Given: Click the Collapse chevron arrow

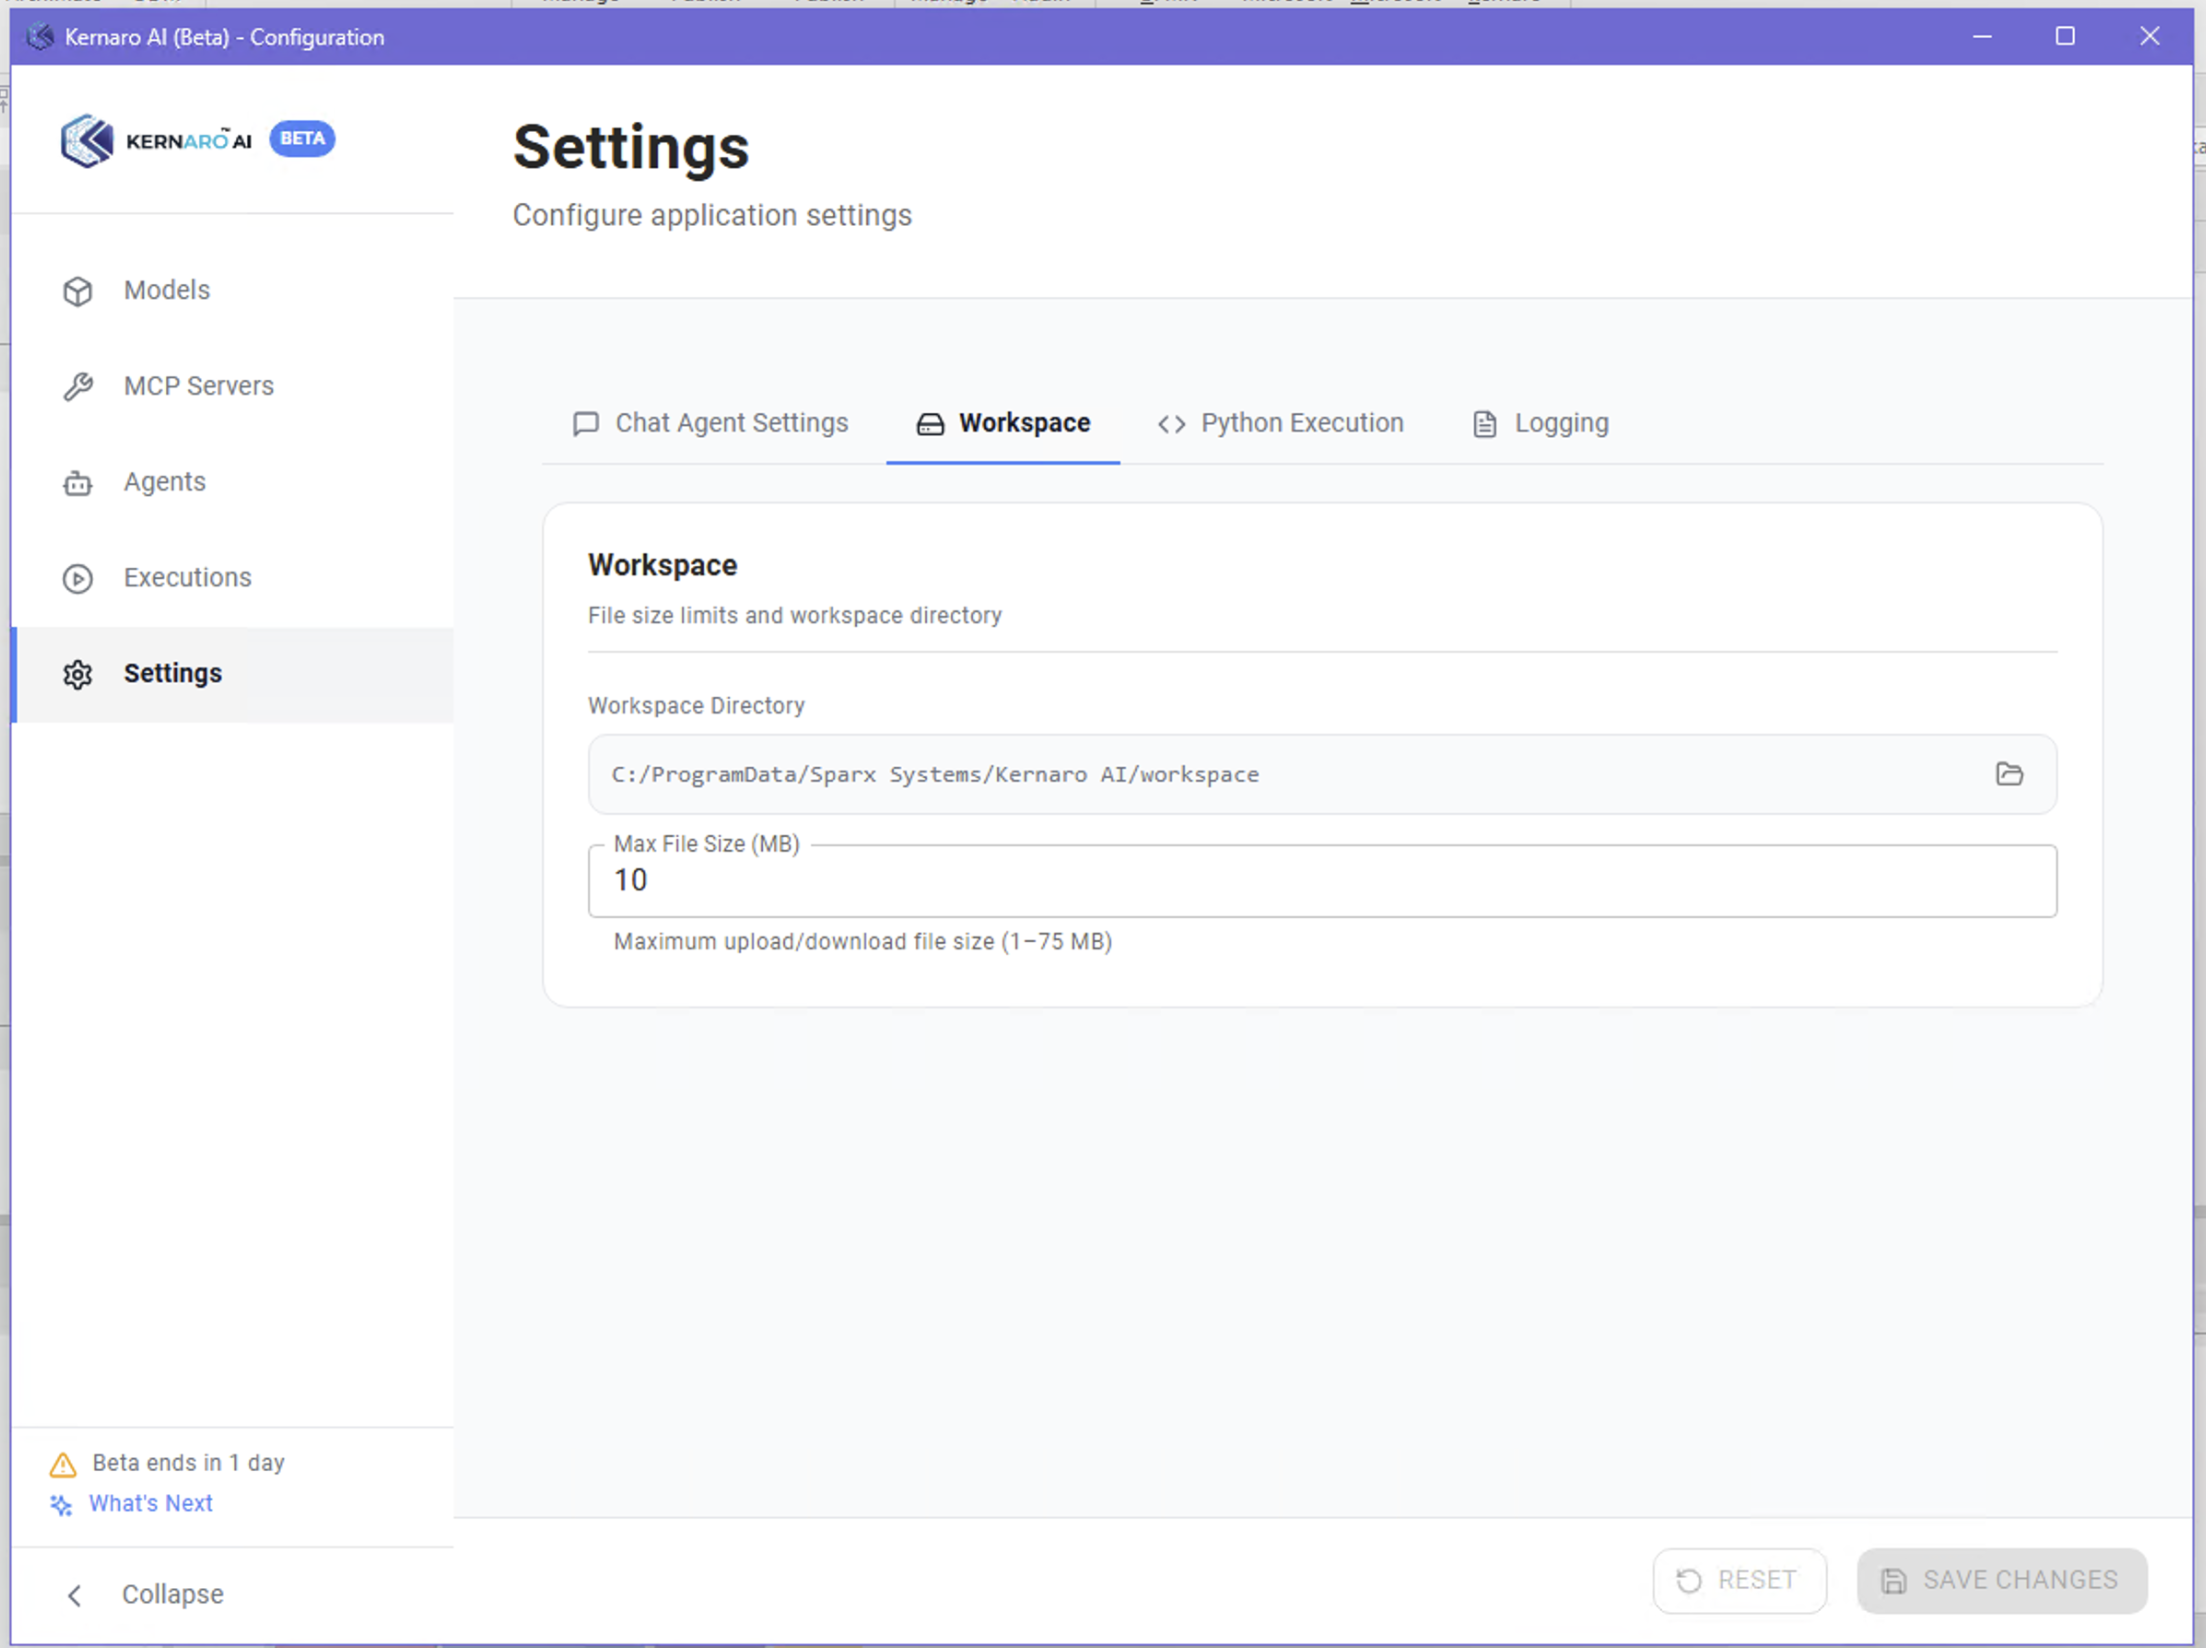Looking at the screenshot, I should tap(75, 1595).
